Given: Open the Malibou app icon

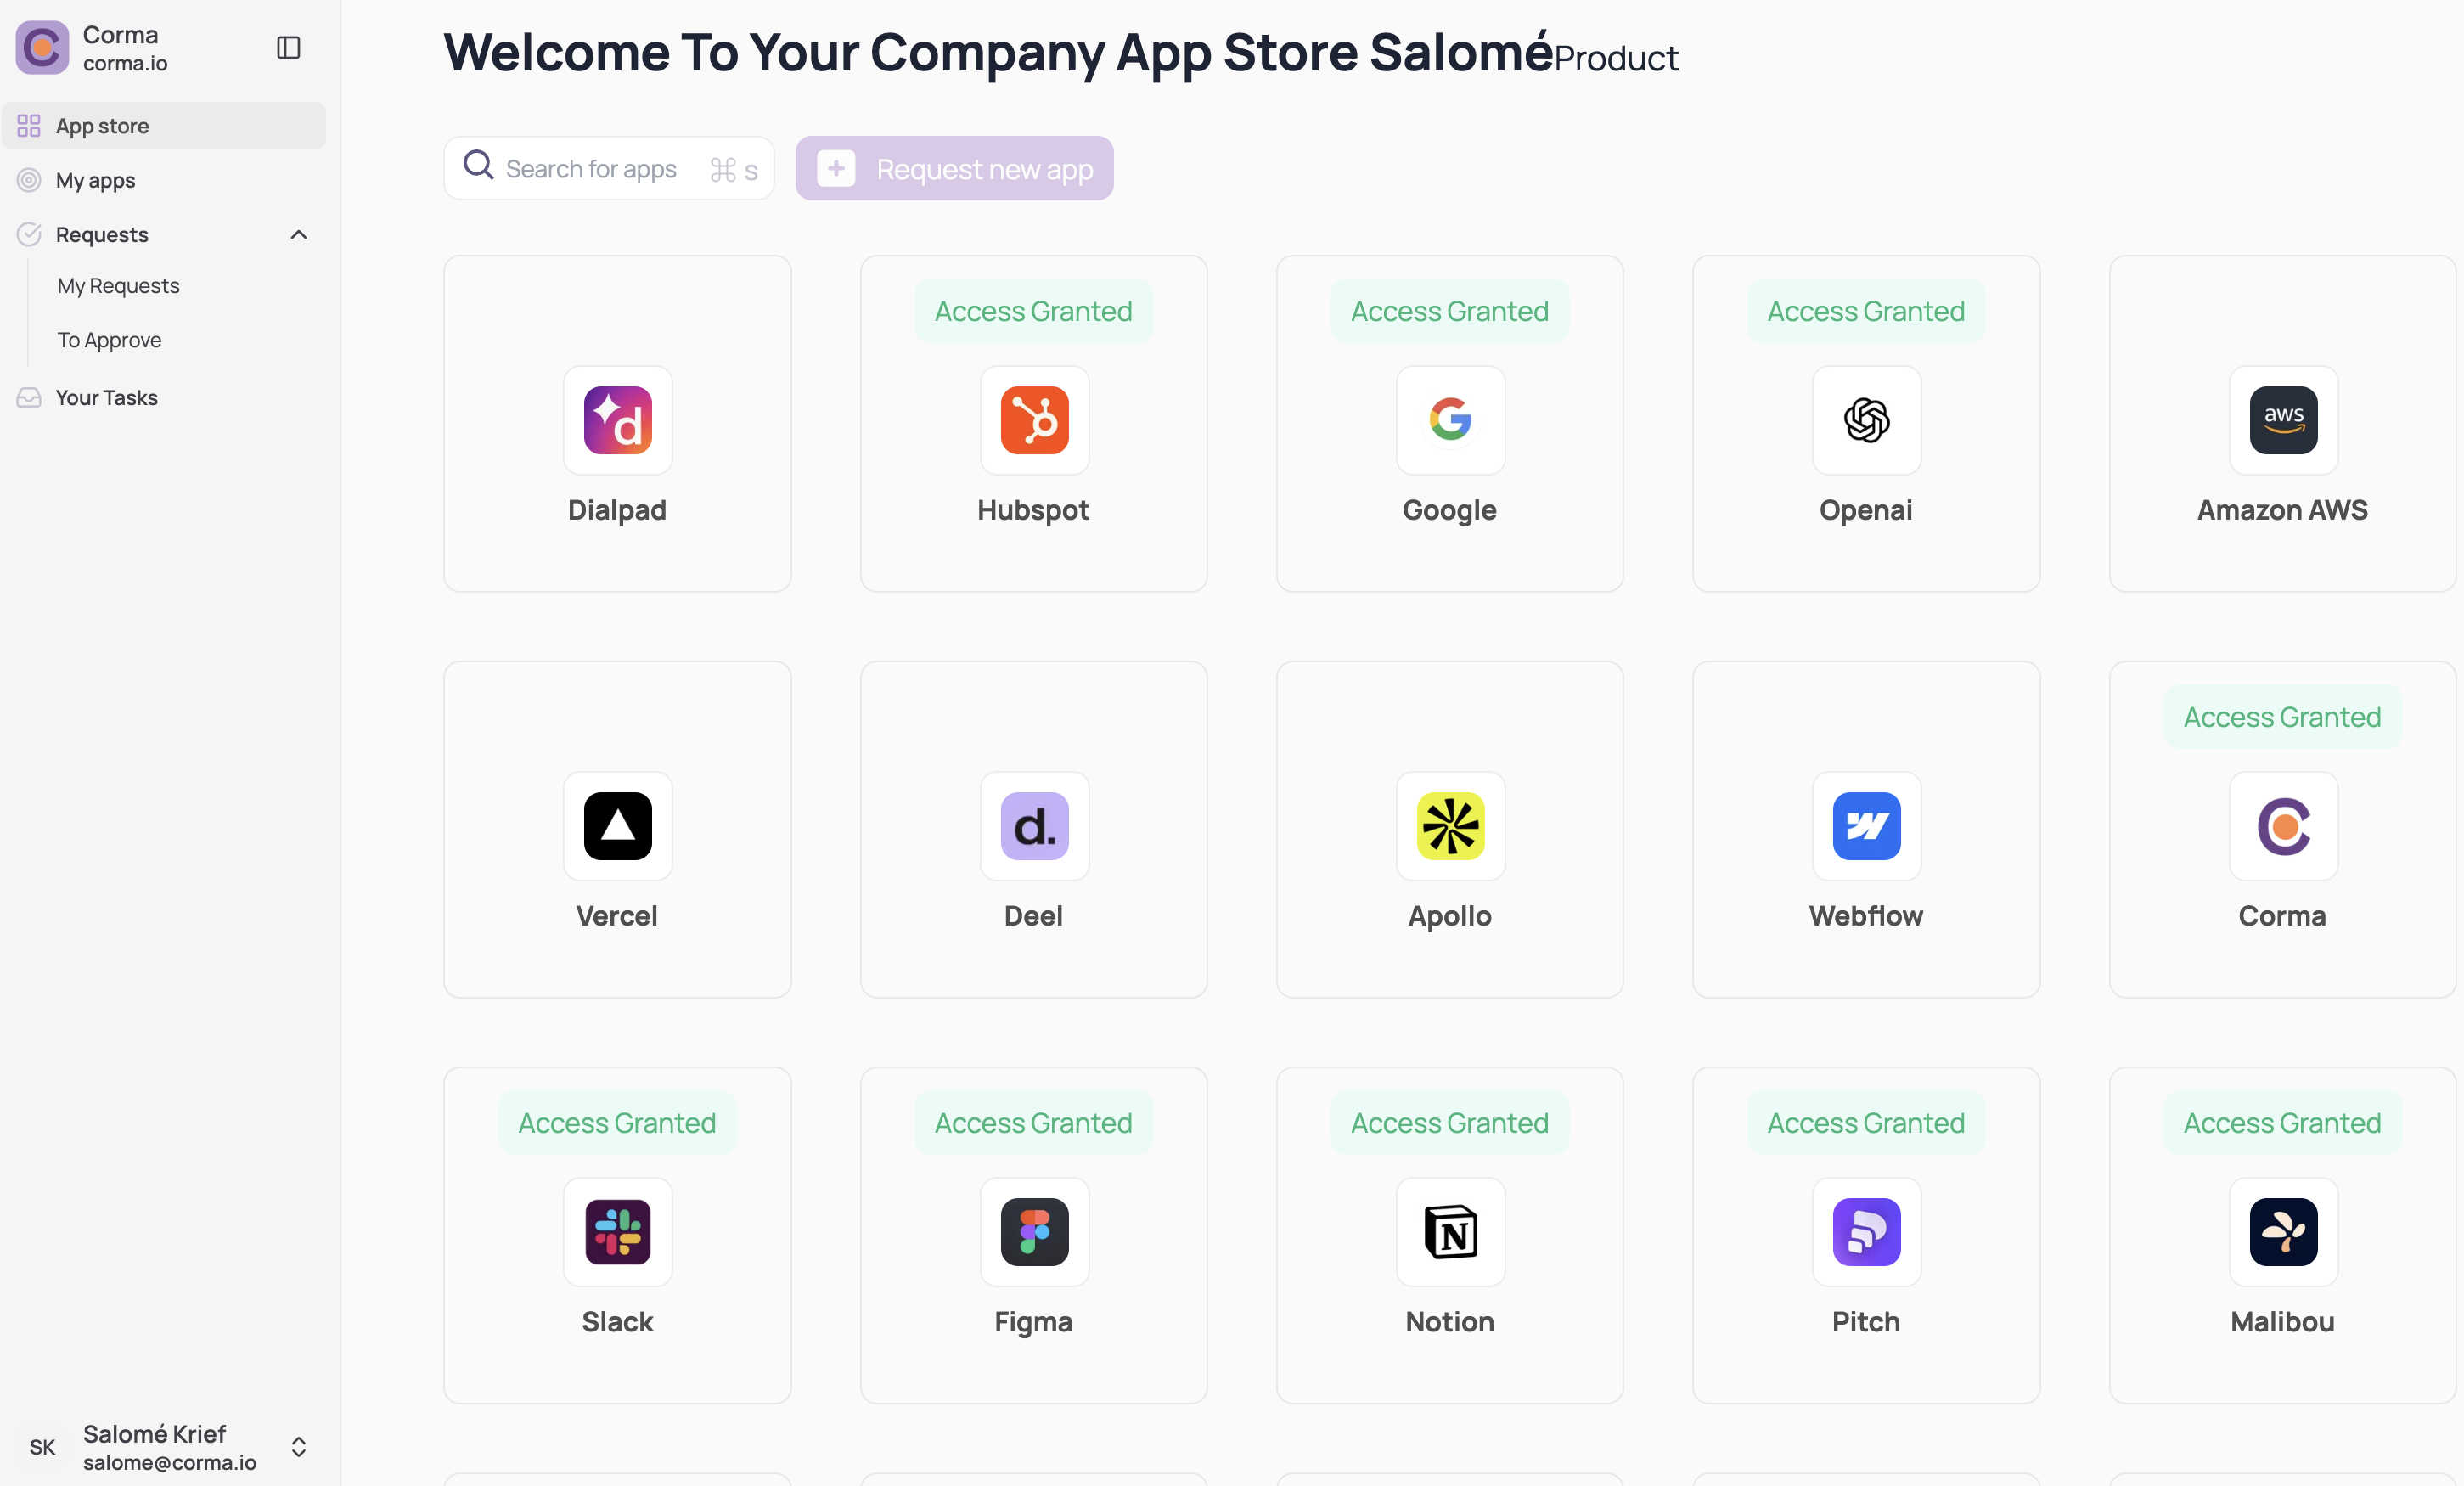Looking at the screenshot, I should (2282, 1232).
